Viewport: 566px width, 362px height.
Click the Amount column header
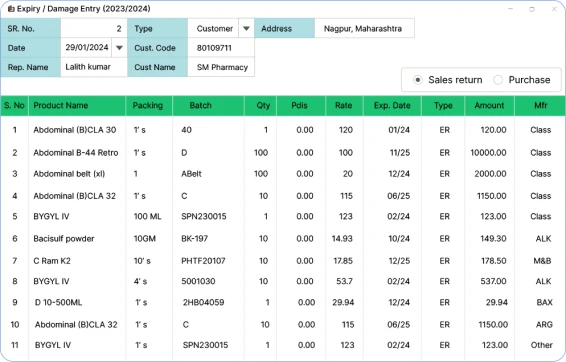[x=489, y=105]
